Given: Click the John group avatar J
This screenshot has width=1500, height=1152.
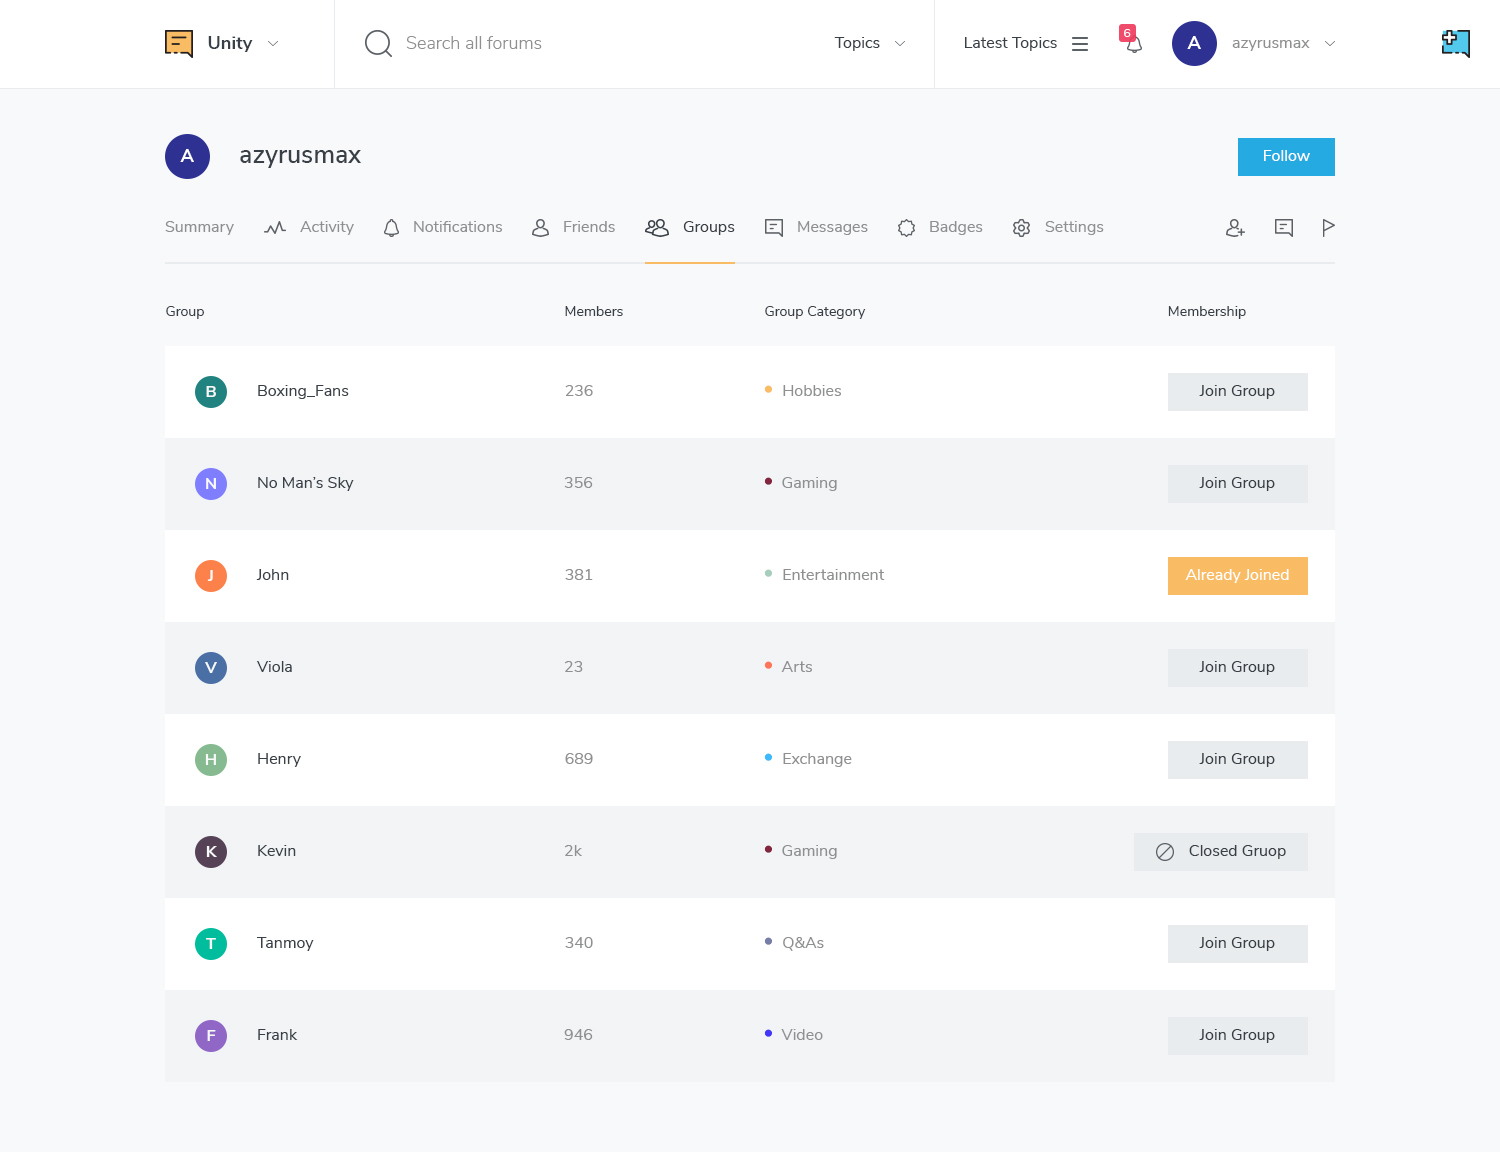Looking at the screenshot, I should pyautogui.click(x=211, y=576).
